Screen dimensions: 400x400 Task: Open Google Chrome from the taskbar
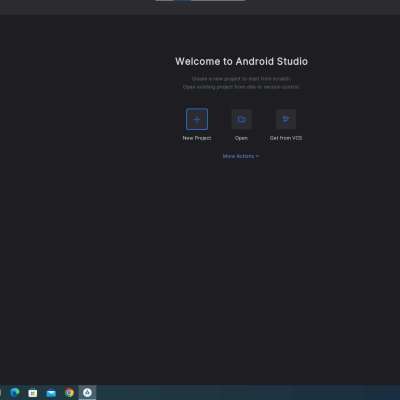pos(69,393)
